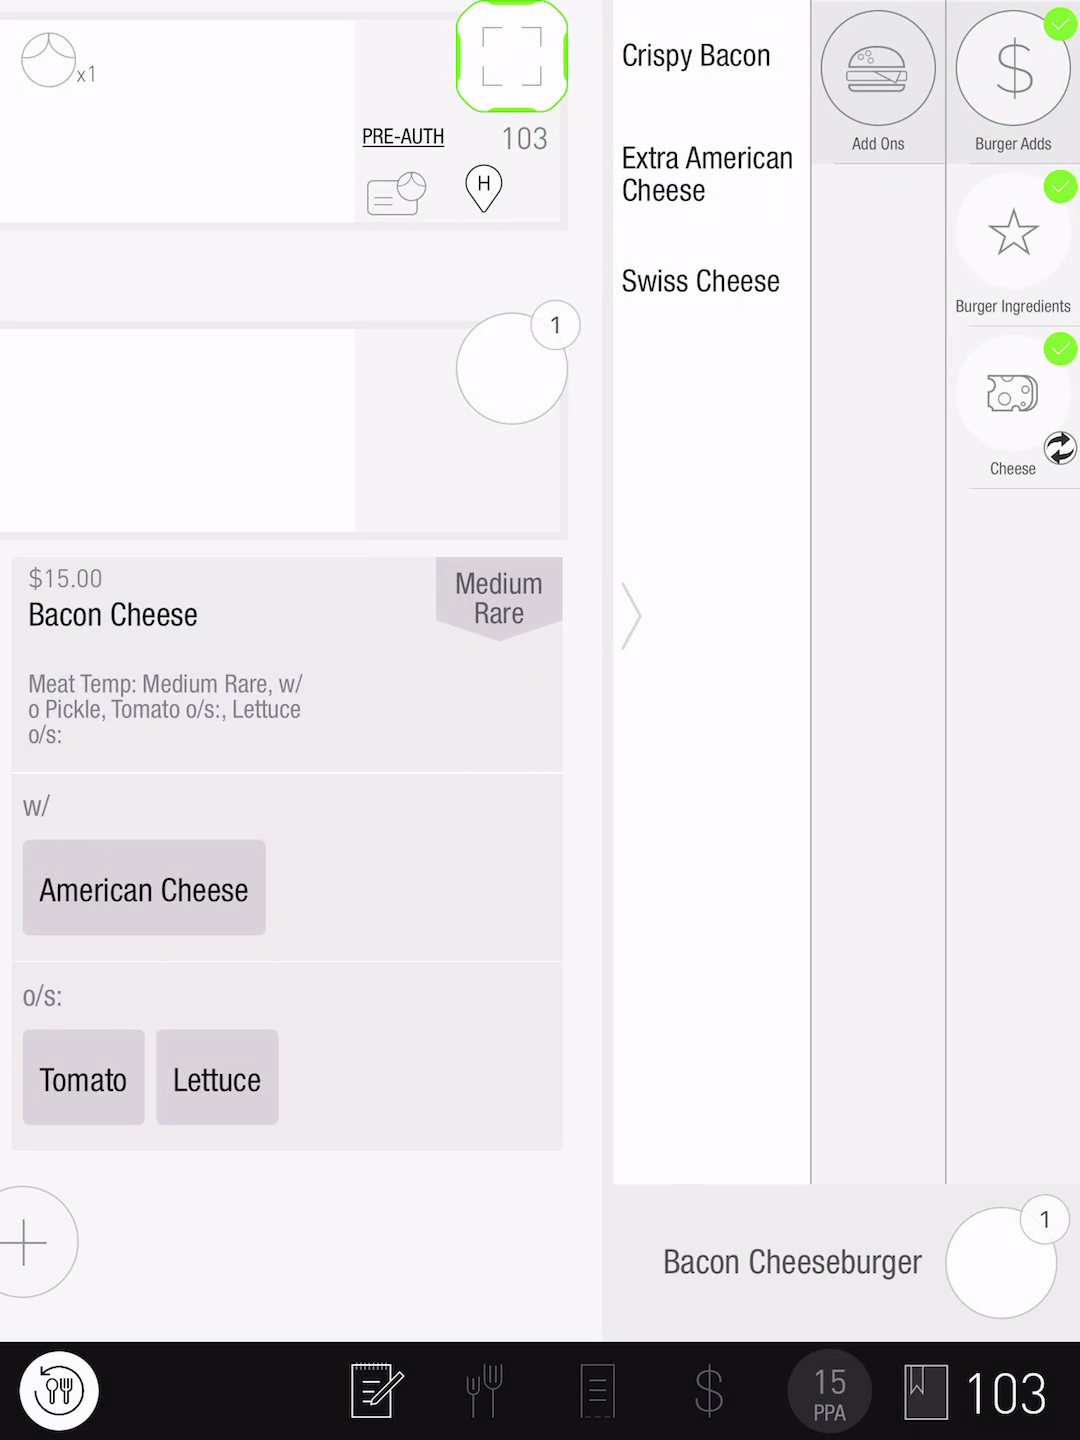Choose Crispy Bacon from the list
This screenshot has height=1440, width=1080.
pos(696,56)
